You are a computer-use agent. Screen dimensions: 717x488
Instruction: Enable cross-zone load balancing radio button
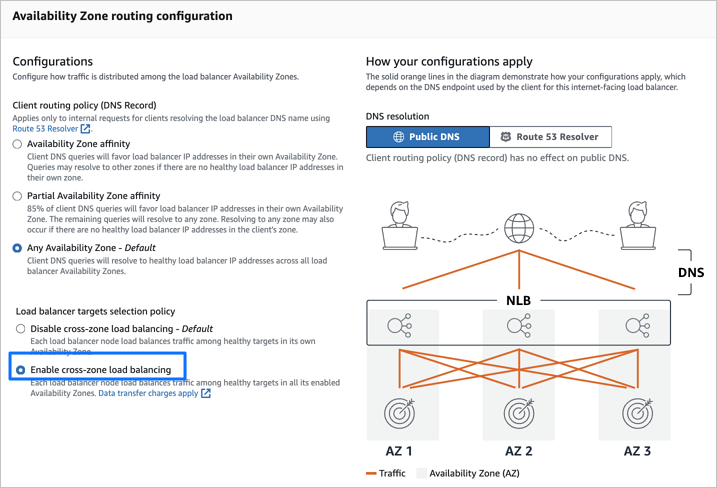(x=20, y=370)
